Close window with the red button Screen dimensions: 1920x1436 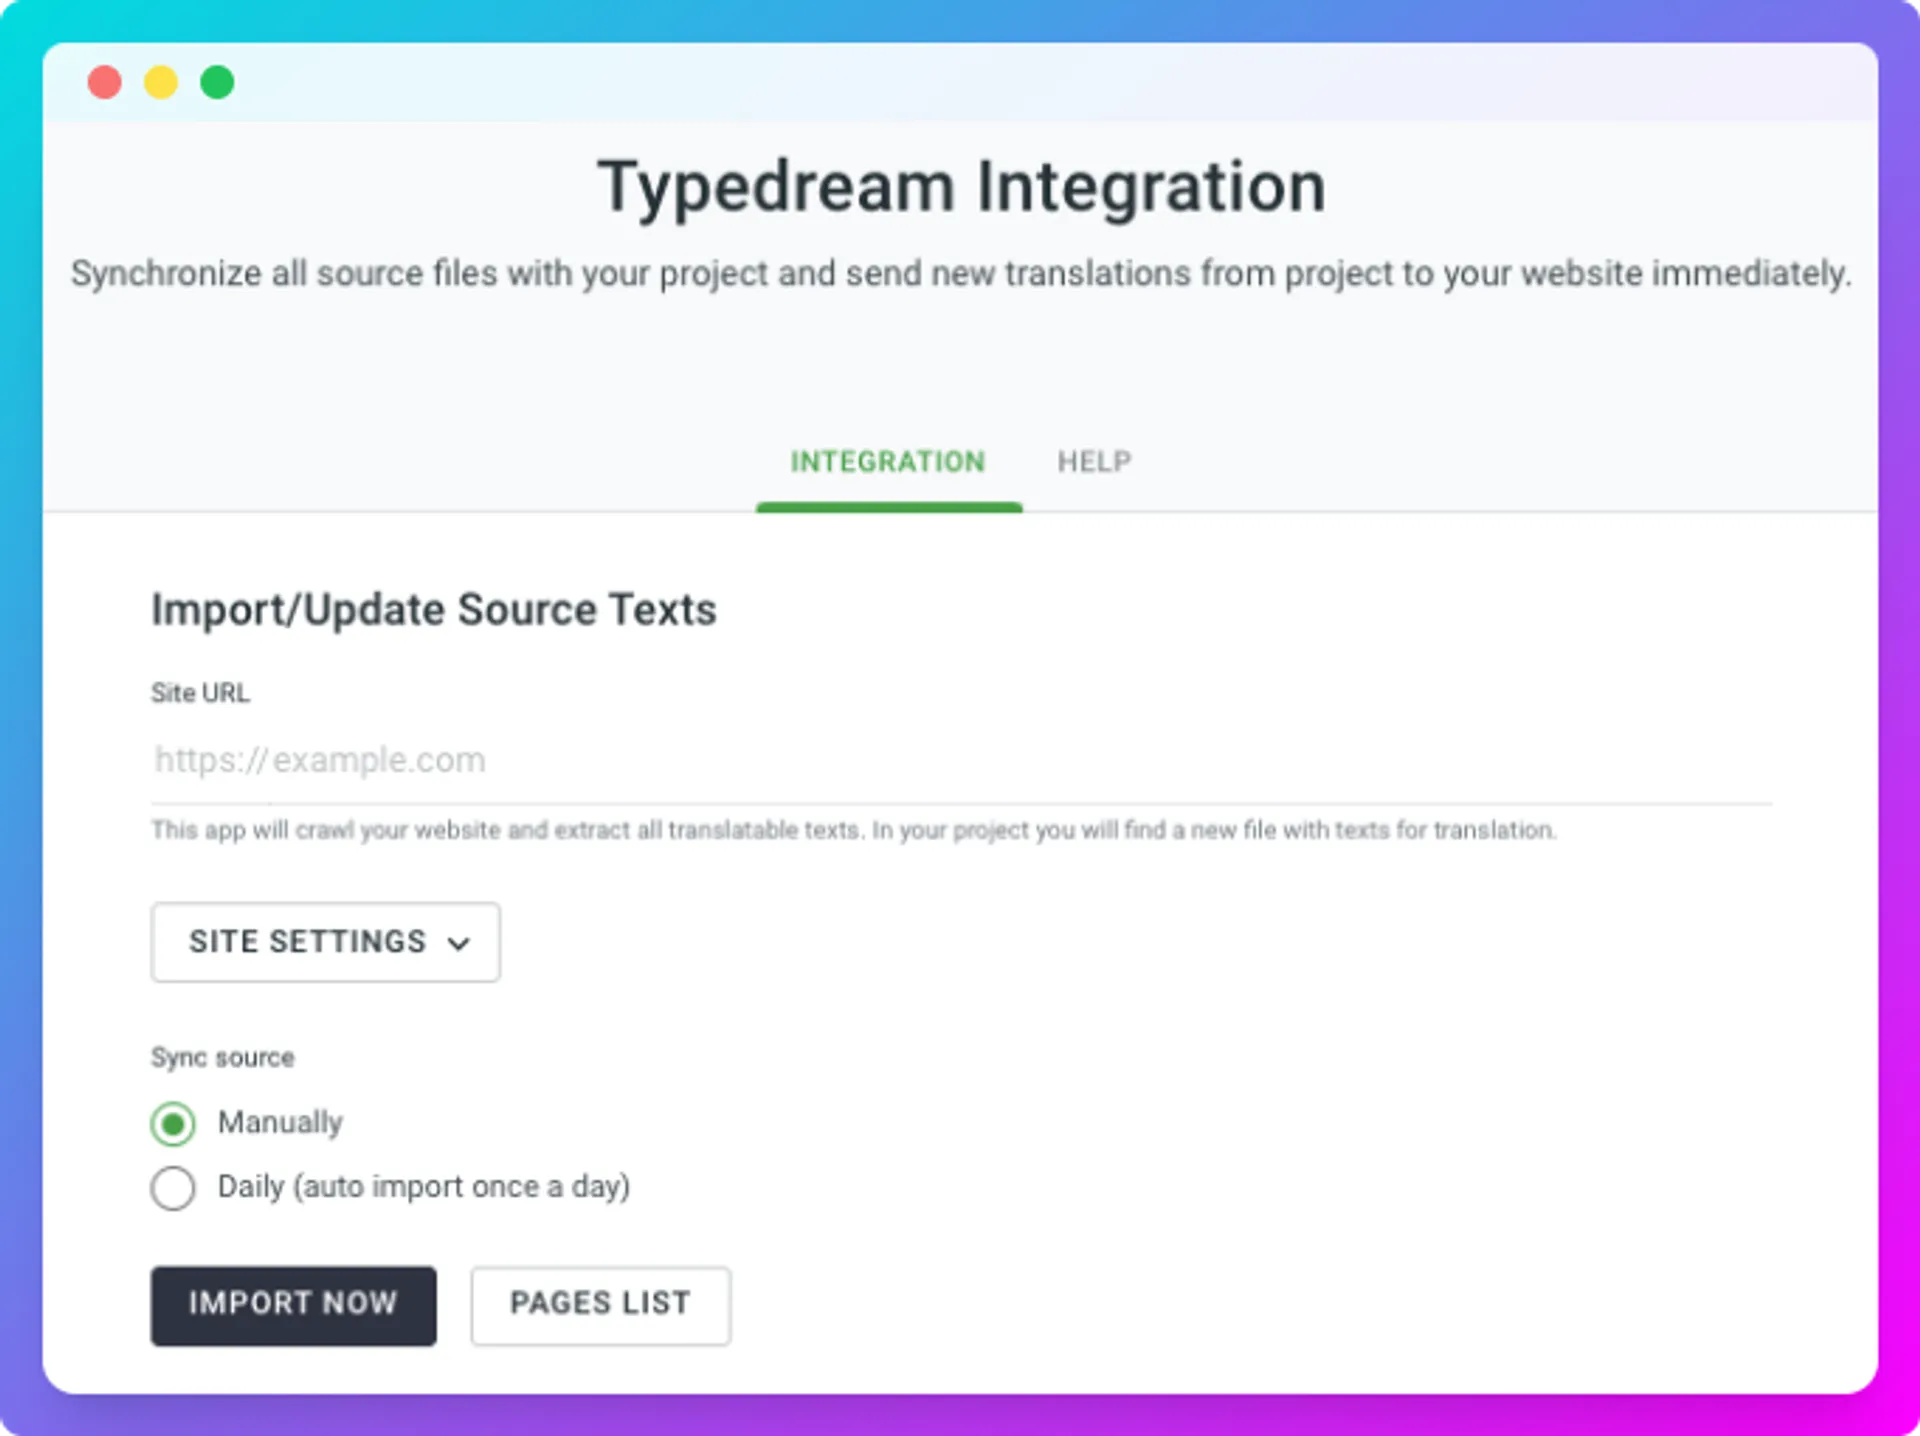[105, 82]
